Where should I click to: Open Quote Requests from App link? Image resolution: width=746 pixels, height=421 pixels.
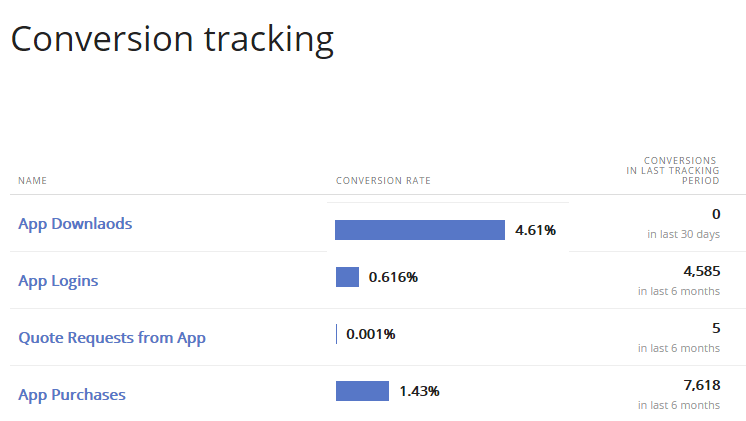click(112, 338)
